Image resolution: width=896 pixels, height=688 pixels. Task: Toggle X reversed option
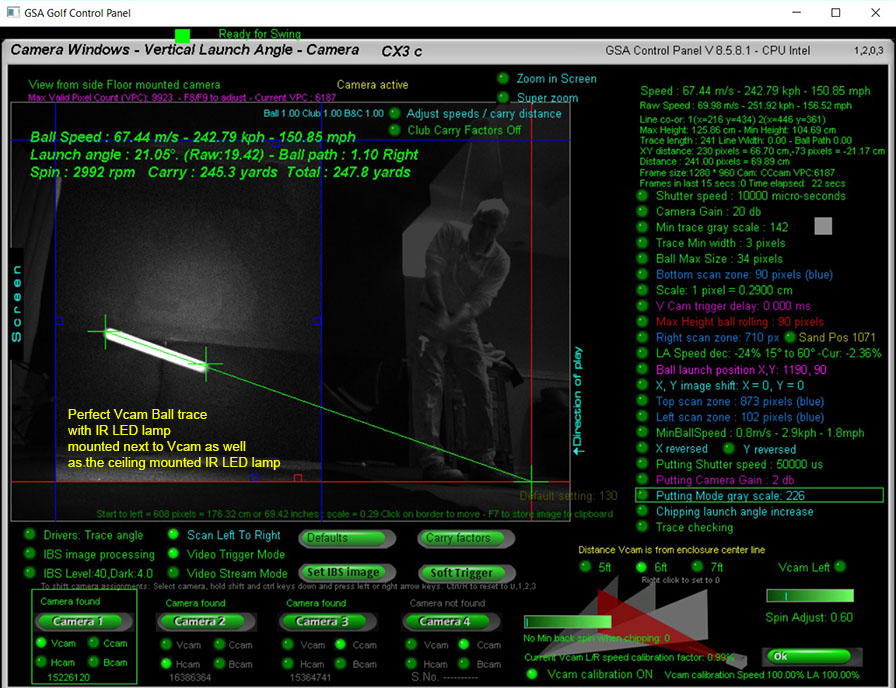[x=642, y=448]
